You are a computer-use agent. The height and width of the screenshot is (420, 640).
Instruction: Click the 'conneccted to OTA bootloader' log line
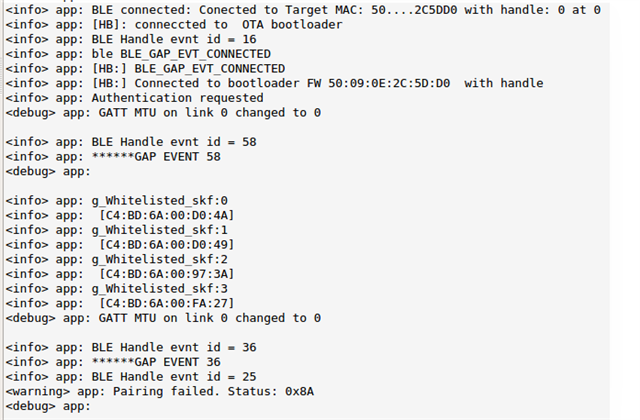coord(174,24)
